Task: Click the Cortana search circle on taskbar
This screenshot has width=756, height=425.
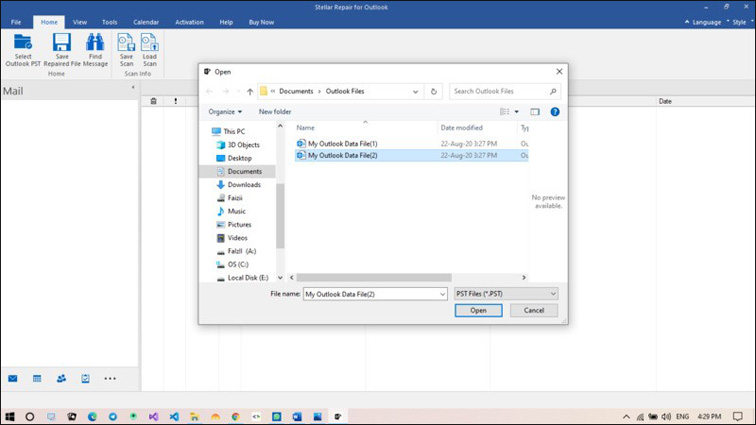Action: (30, 416)
